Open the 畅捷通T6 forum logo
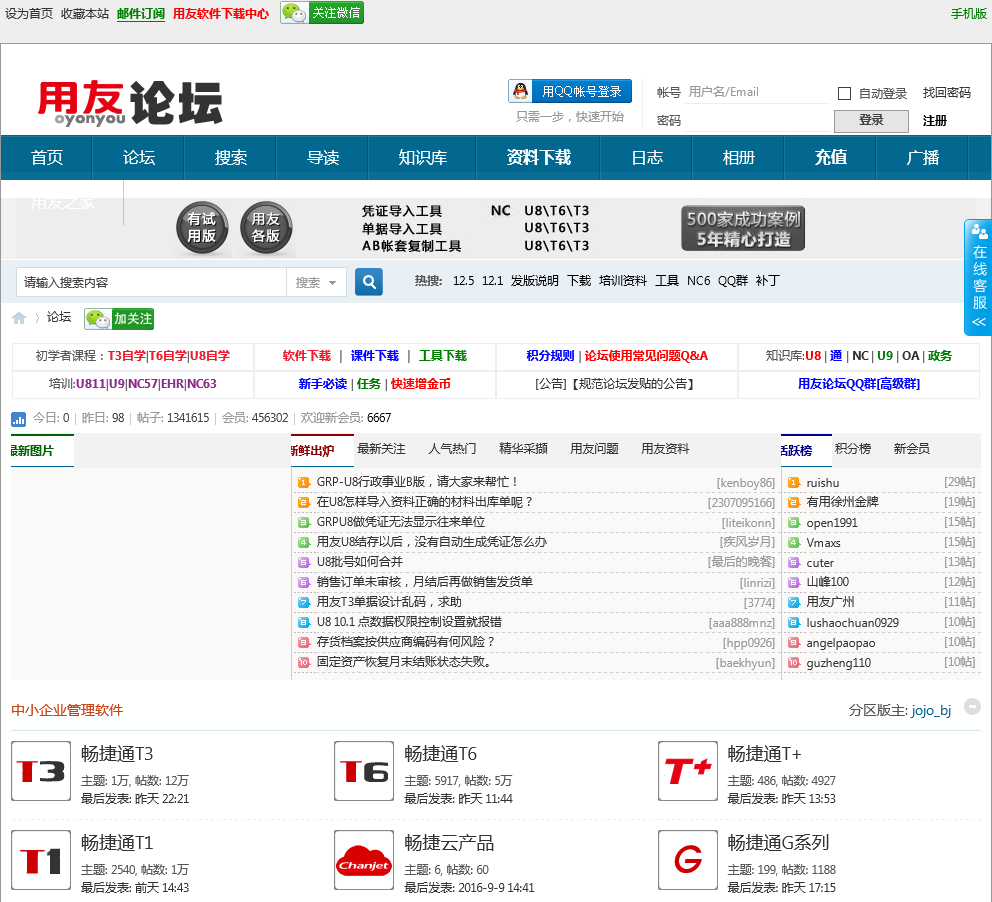Image resolution: width=992 pixels, height=902 pixels. pos(364,771)
